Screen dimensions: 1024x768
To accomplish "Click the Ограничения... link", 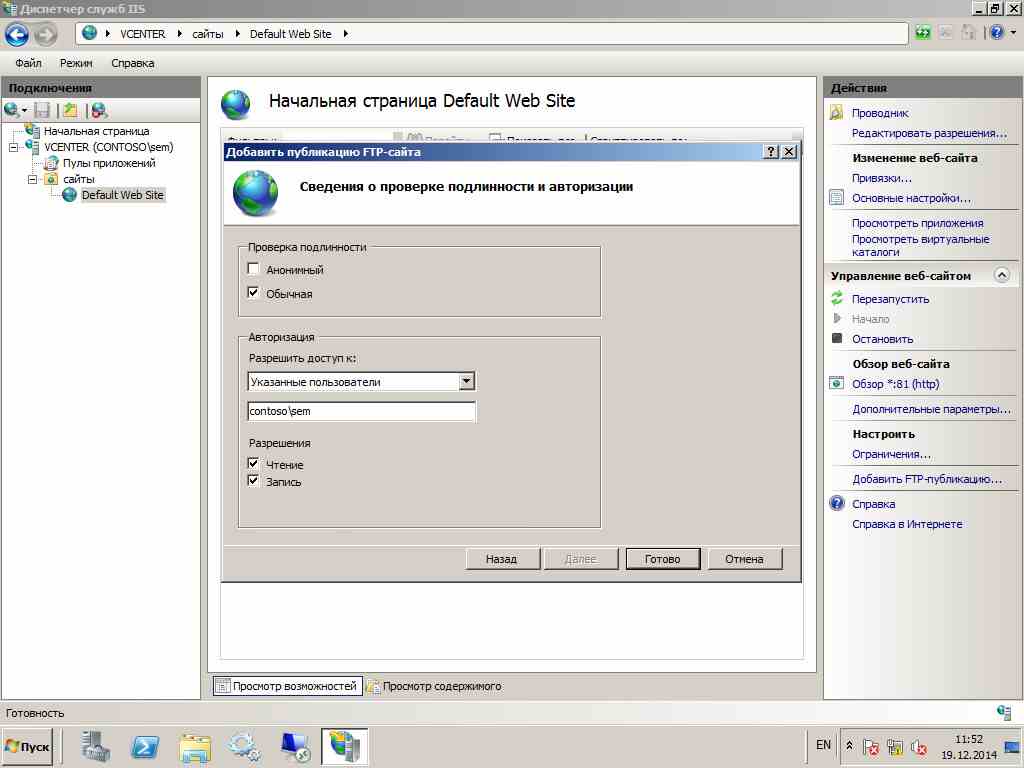I will (x=891, y=454).
